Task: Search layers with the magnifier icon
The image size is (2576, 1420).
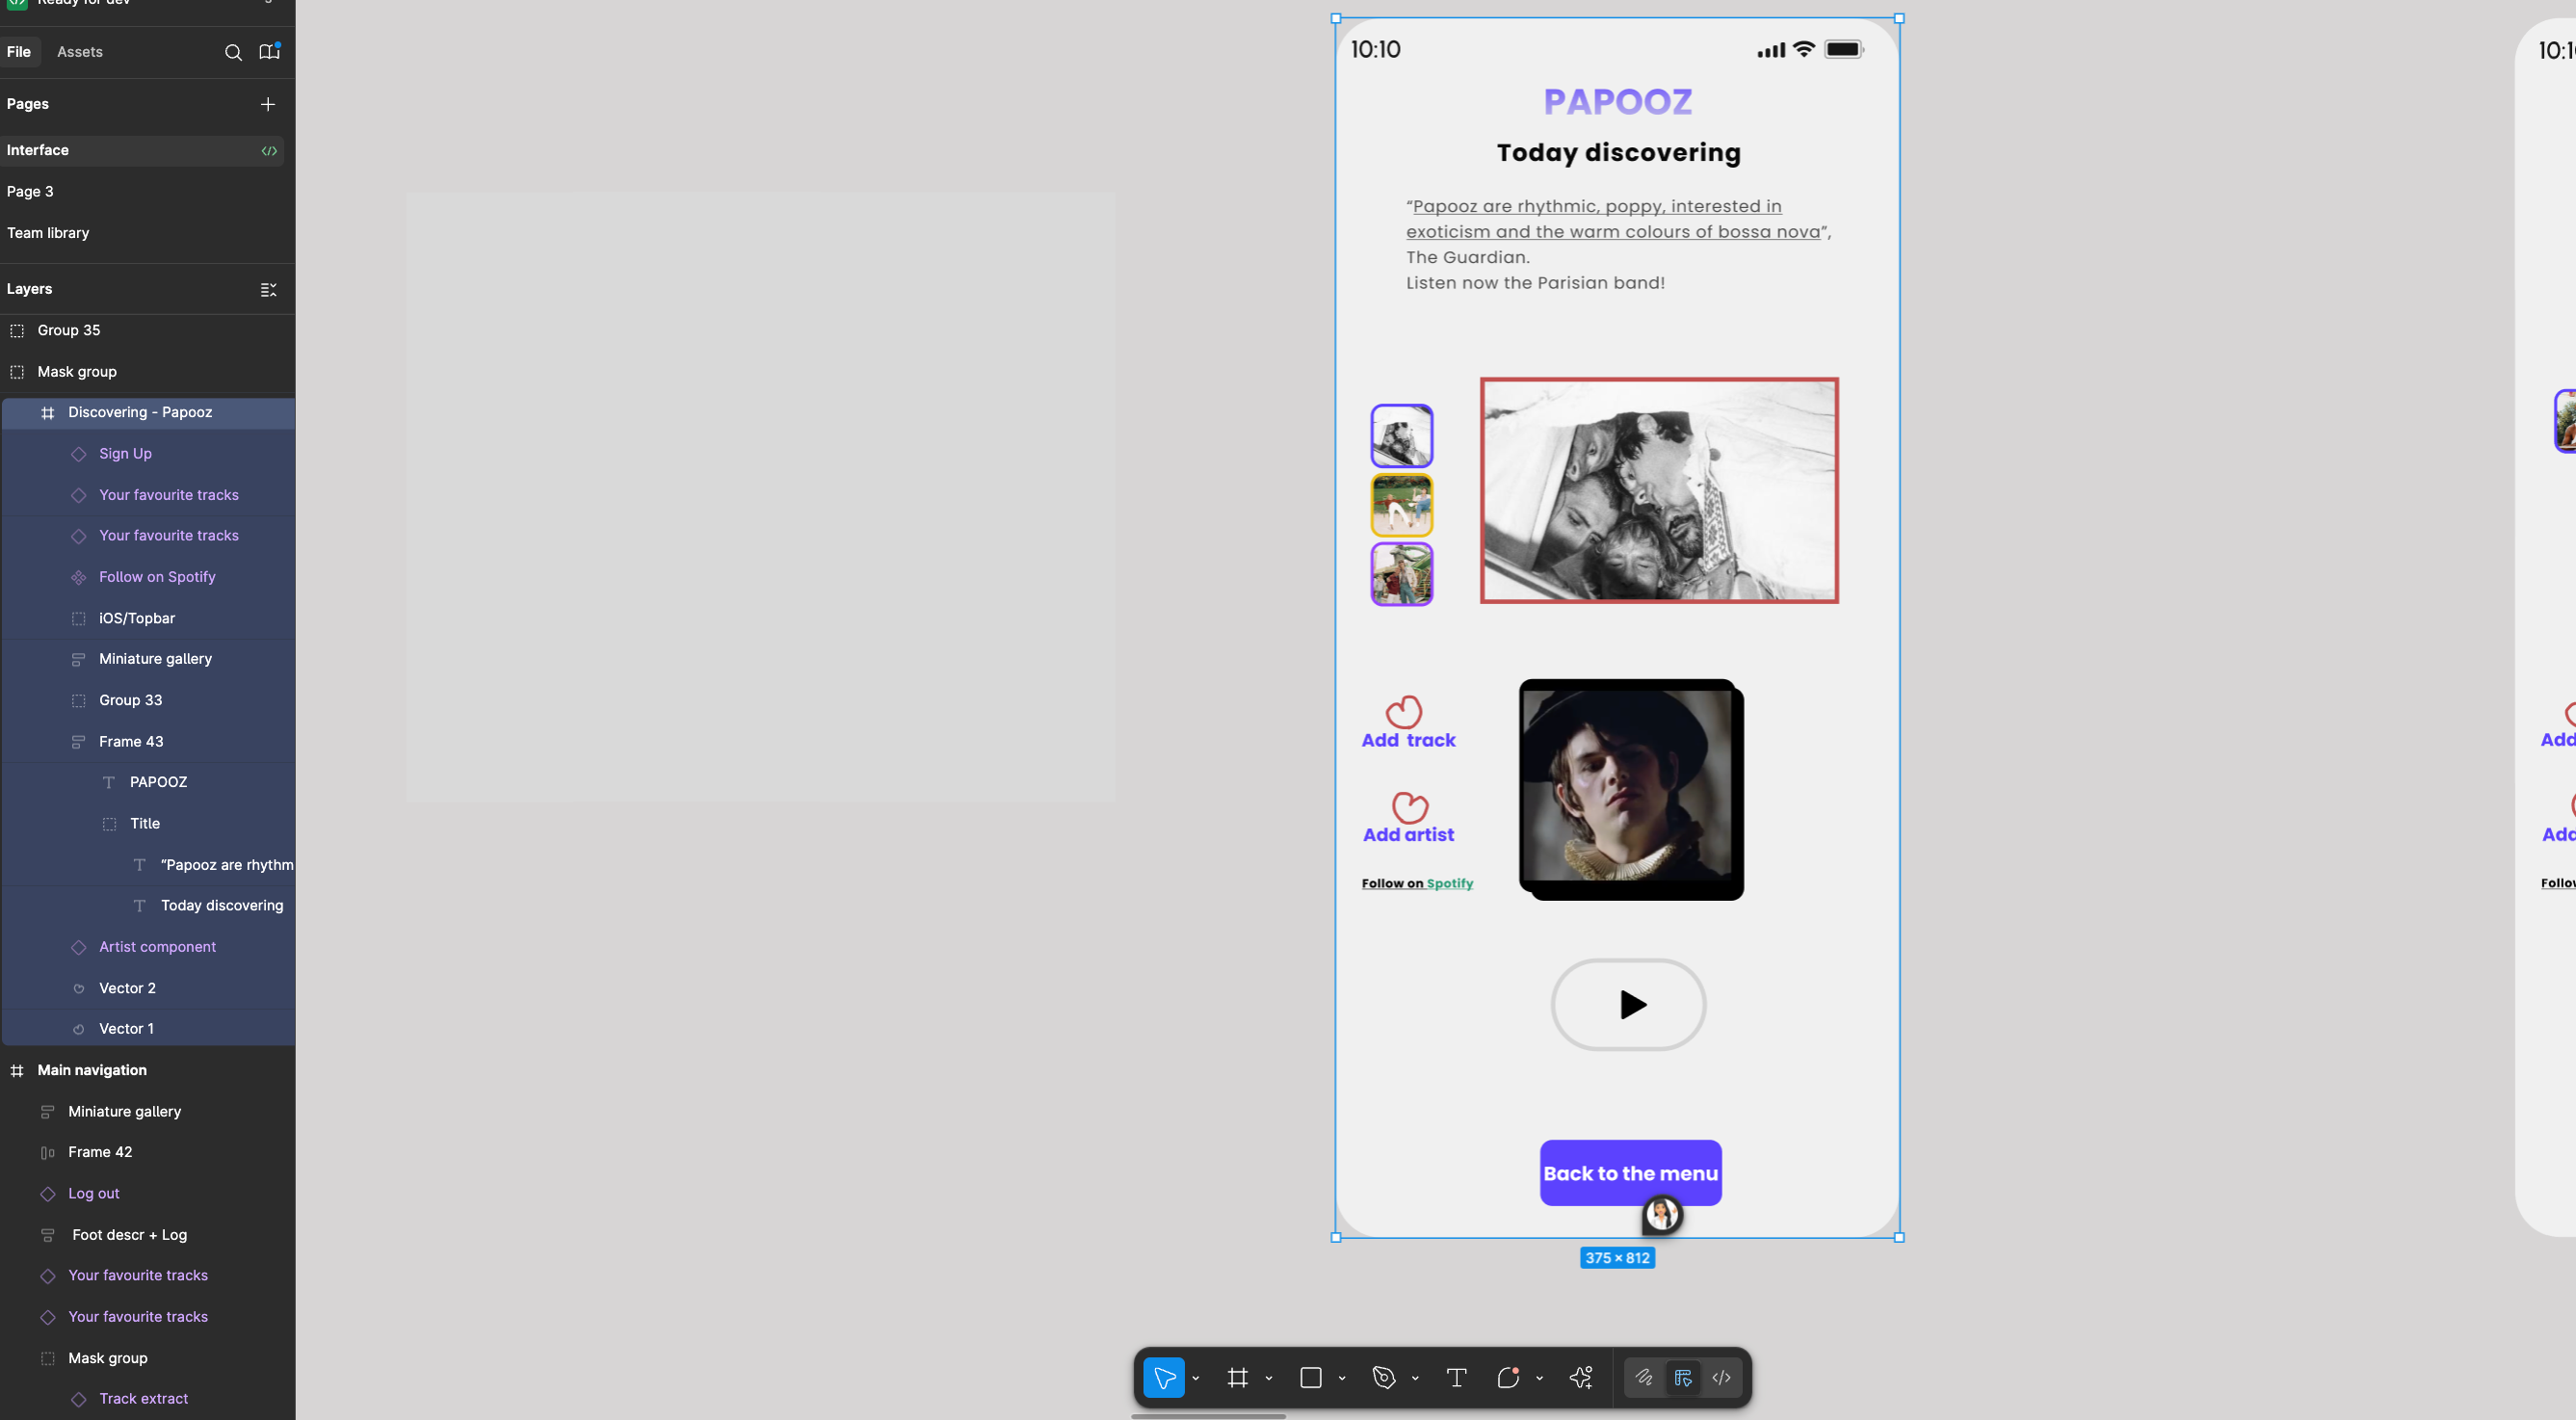Action: pyautogui.click(x=233, y=52)
